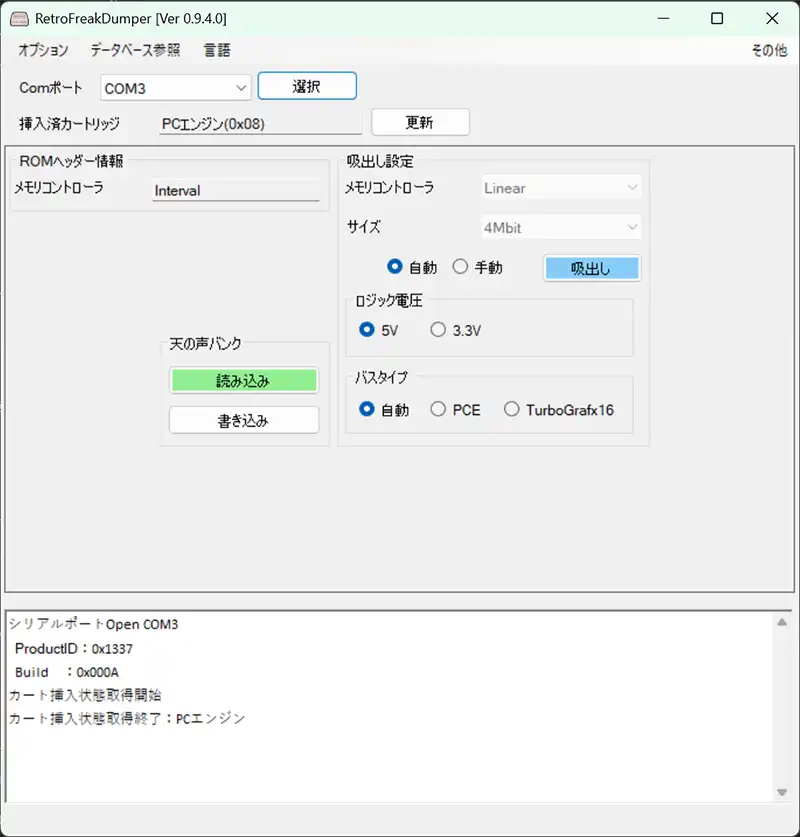Image resolution: width=800 pixels, height=837 pixels.
Task: Select the 手動 manual radio button
Action: coord(461,267)
